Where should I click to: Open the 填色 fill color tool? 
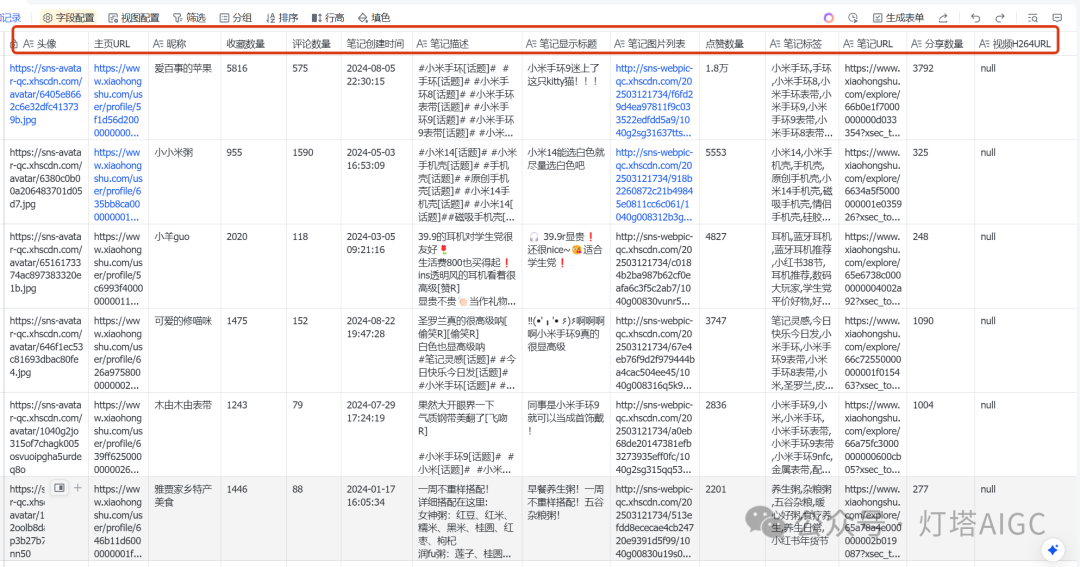(374, 18)
